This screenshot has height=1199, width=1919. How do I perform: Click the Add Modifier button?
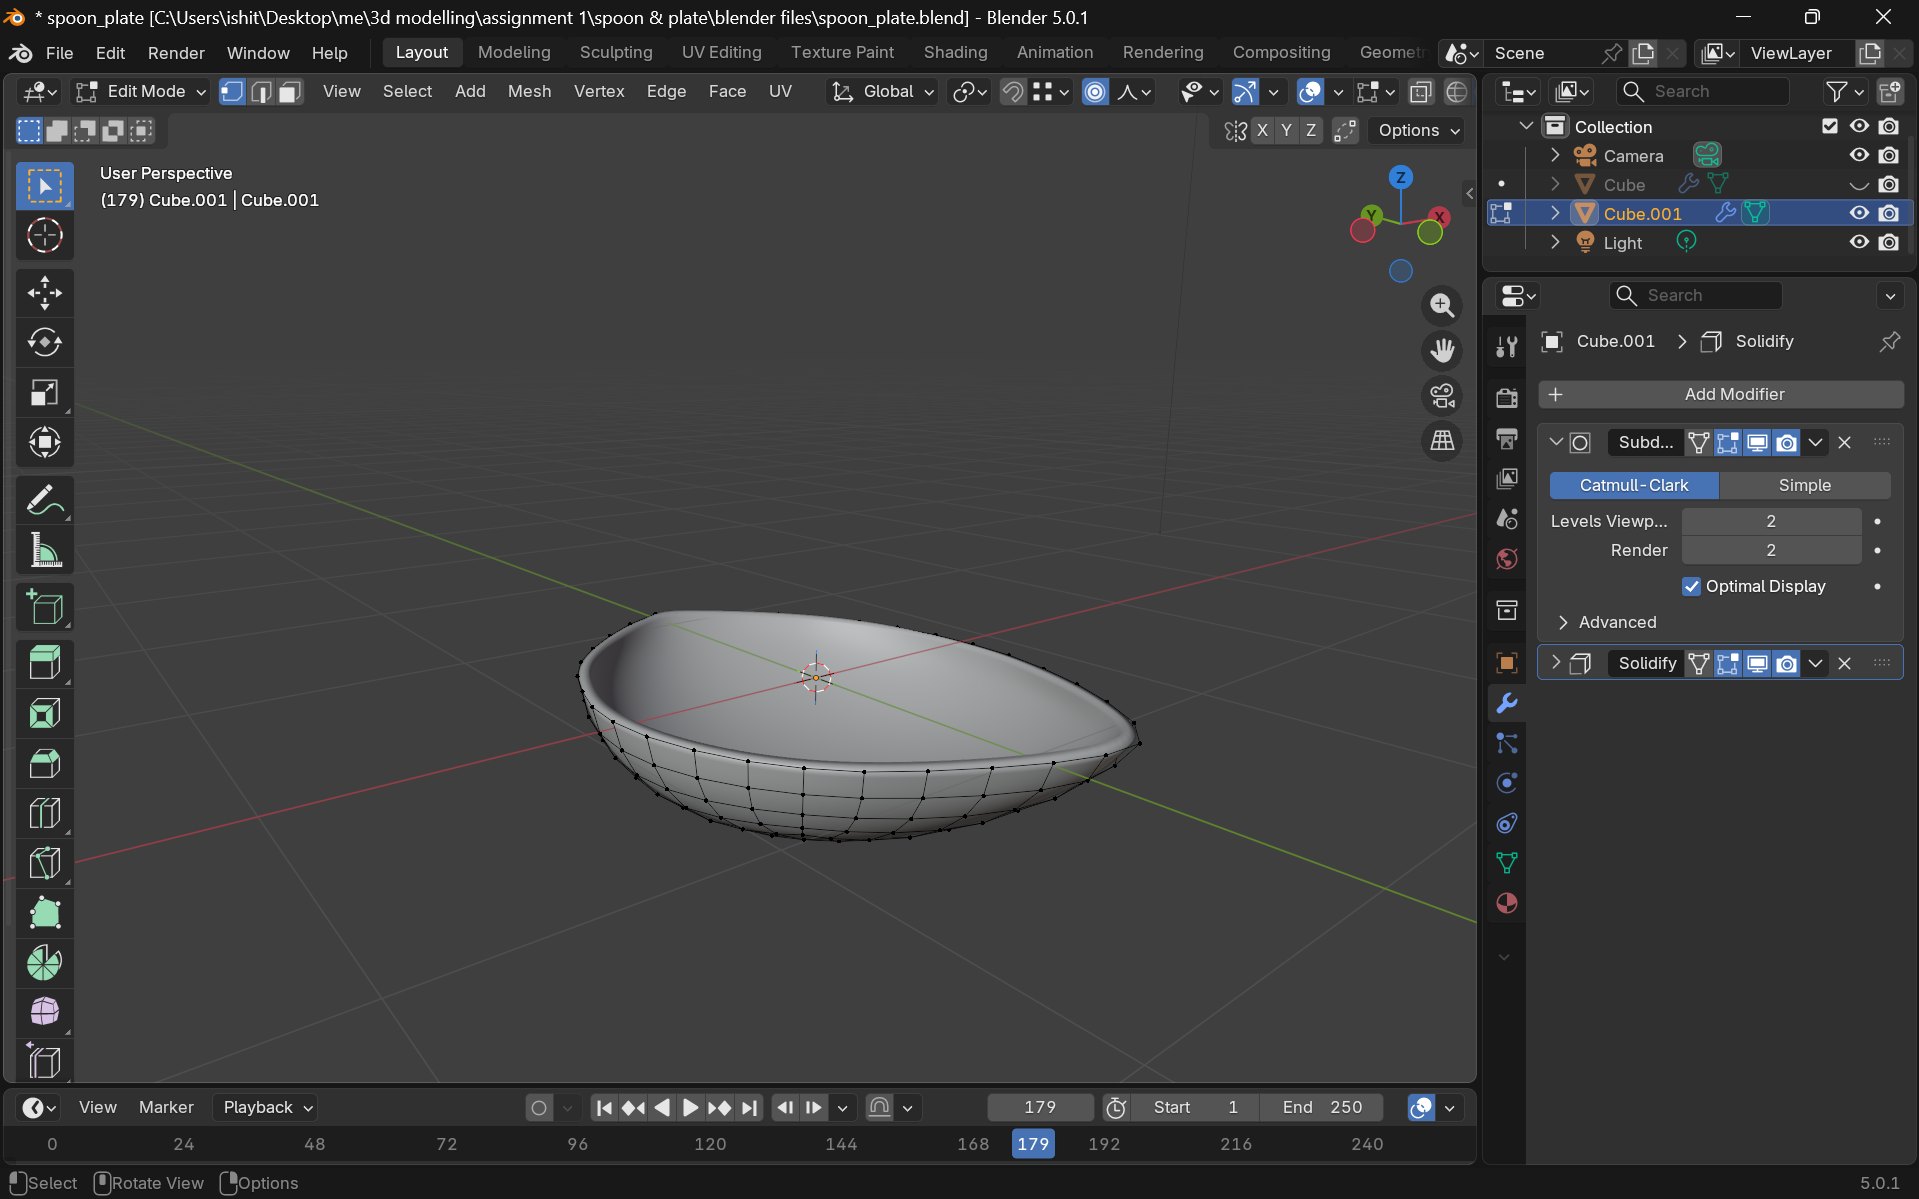tap(1720, 395)
